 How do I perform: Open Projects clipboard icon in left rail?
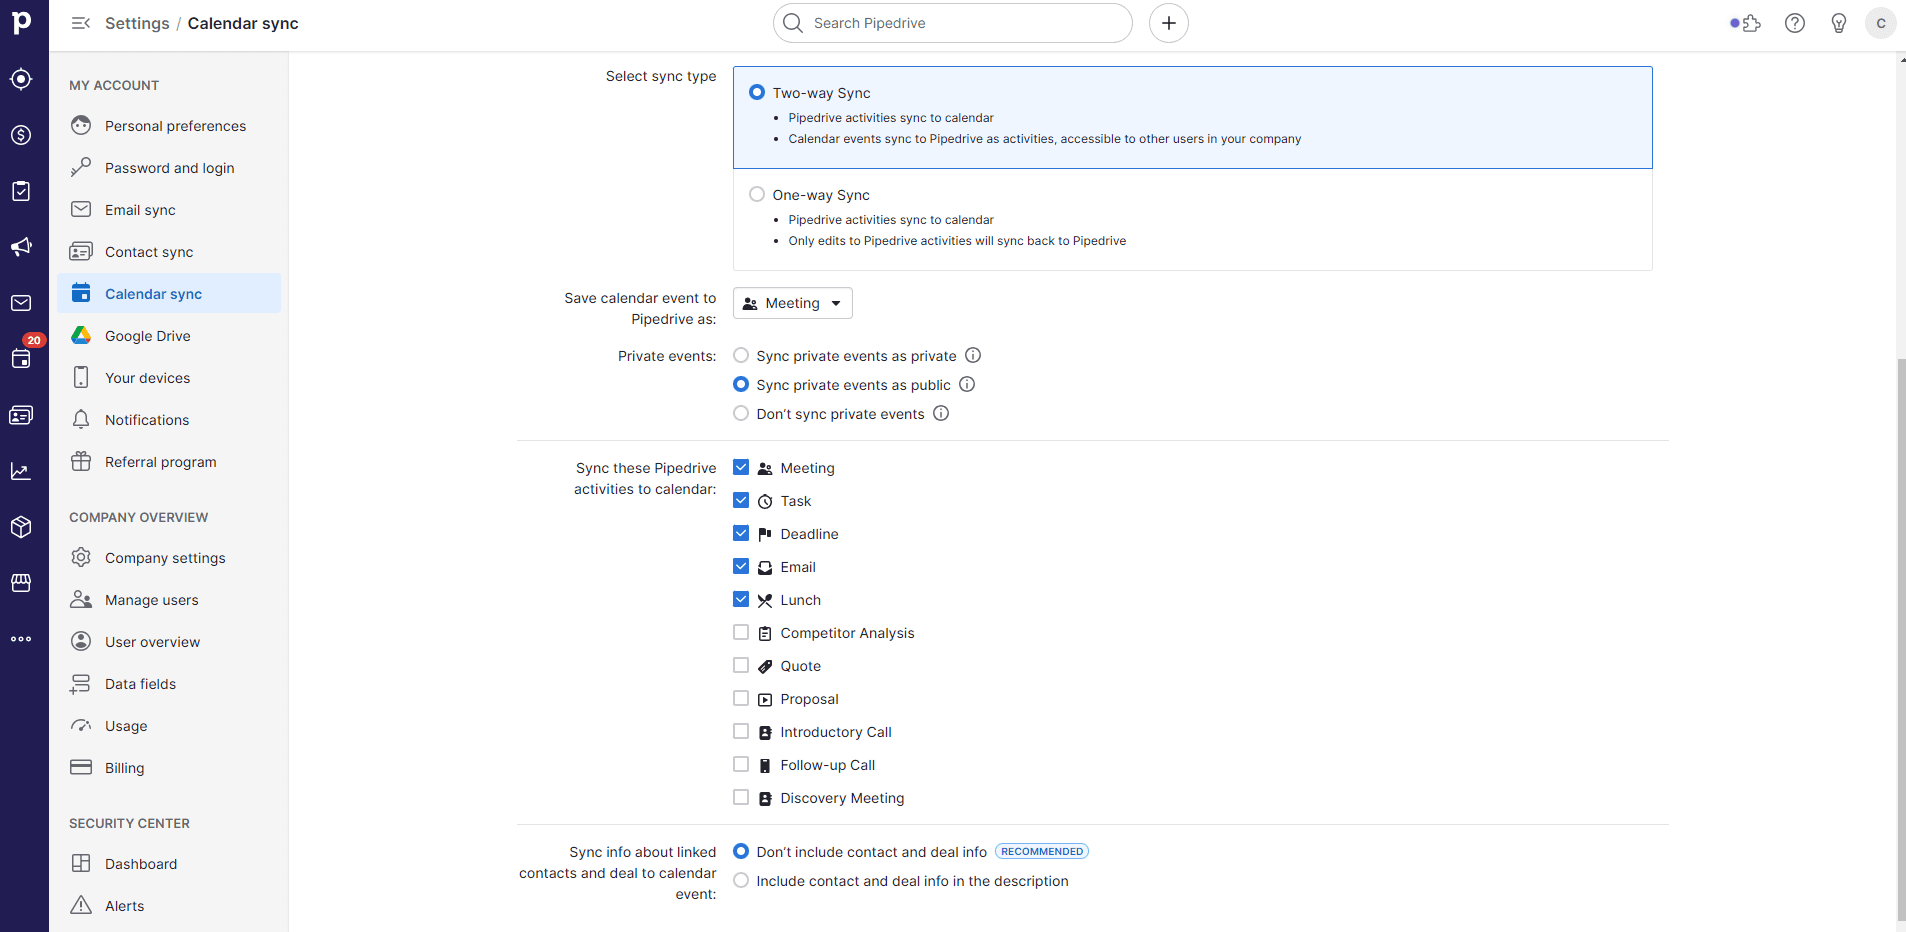(x=21, y=191)
